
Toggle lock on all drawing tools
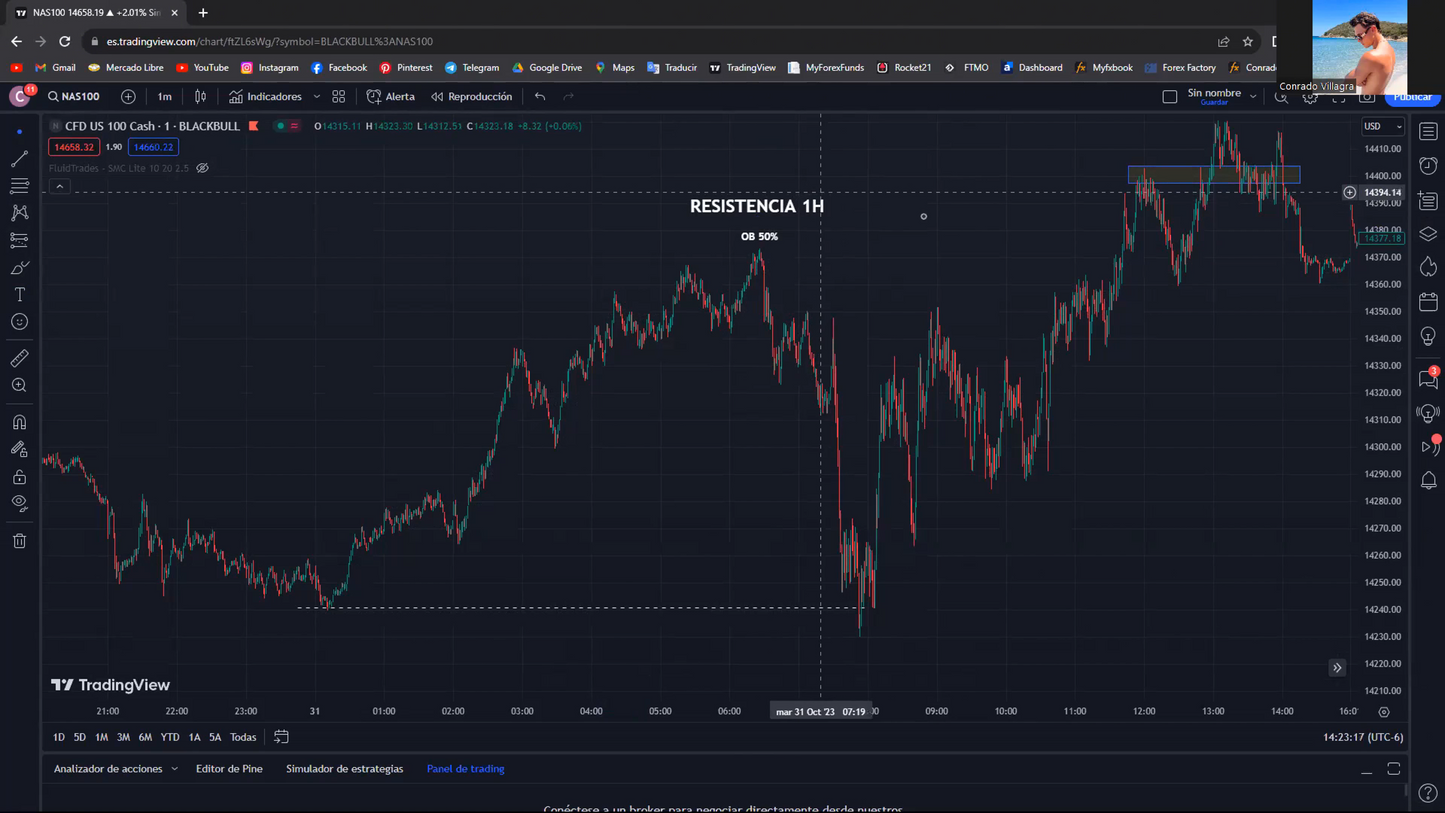19,477
